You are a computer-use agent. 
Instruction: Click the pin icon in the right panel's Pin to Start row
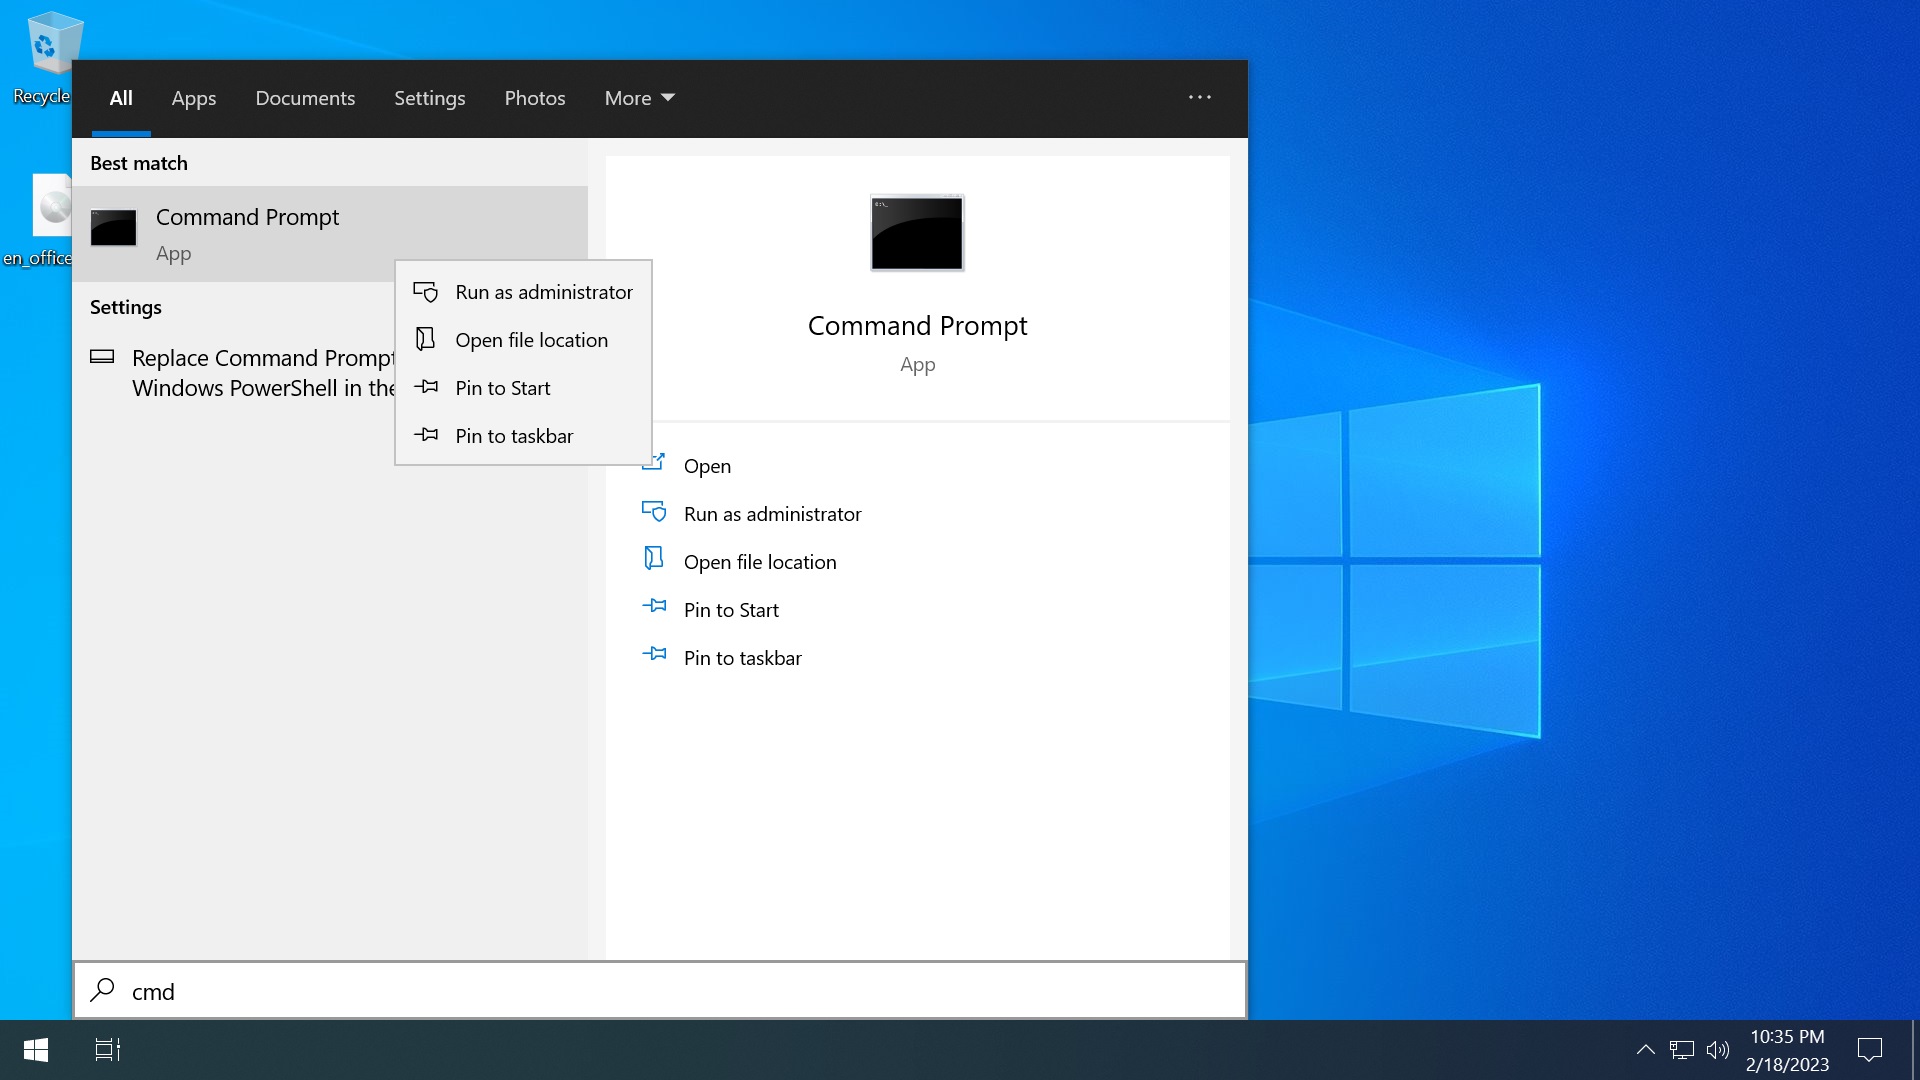pos(654,607)
